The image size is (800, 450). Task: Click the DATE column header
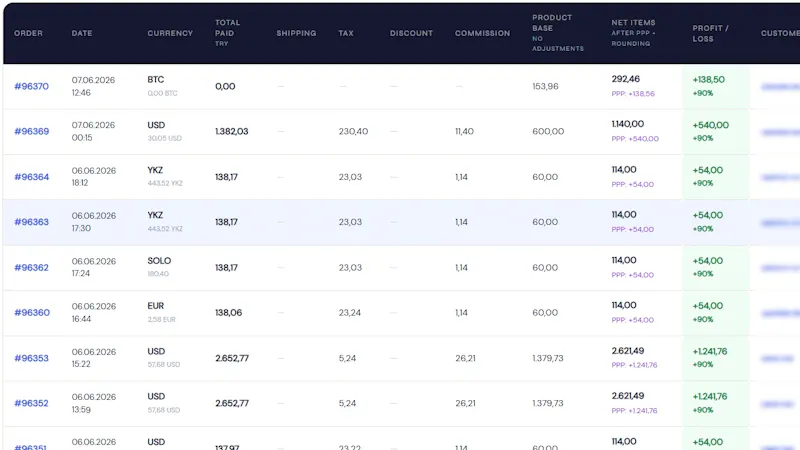(82, 33)
